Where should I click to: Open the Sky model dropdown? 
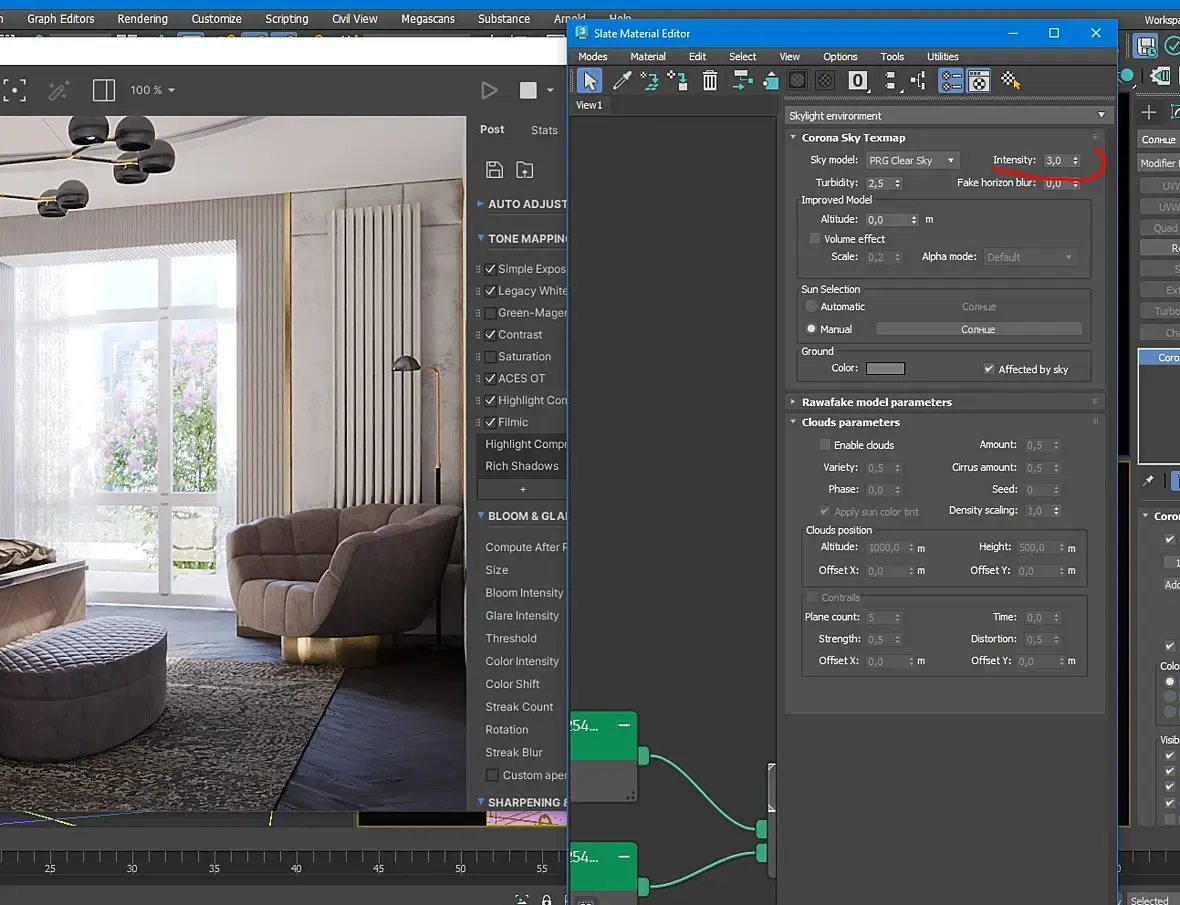tap(911, 160)
